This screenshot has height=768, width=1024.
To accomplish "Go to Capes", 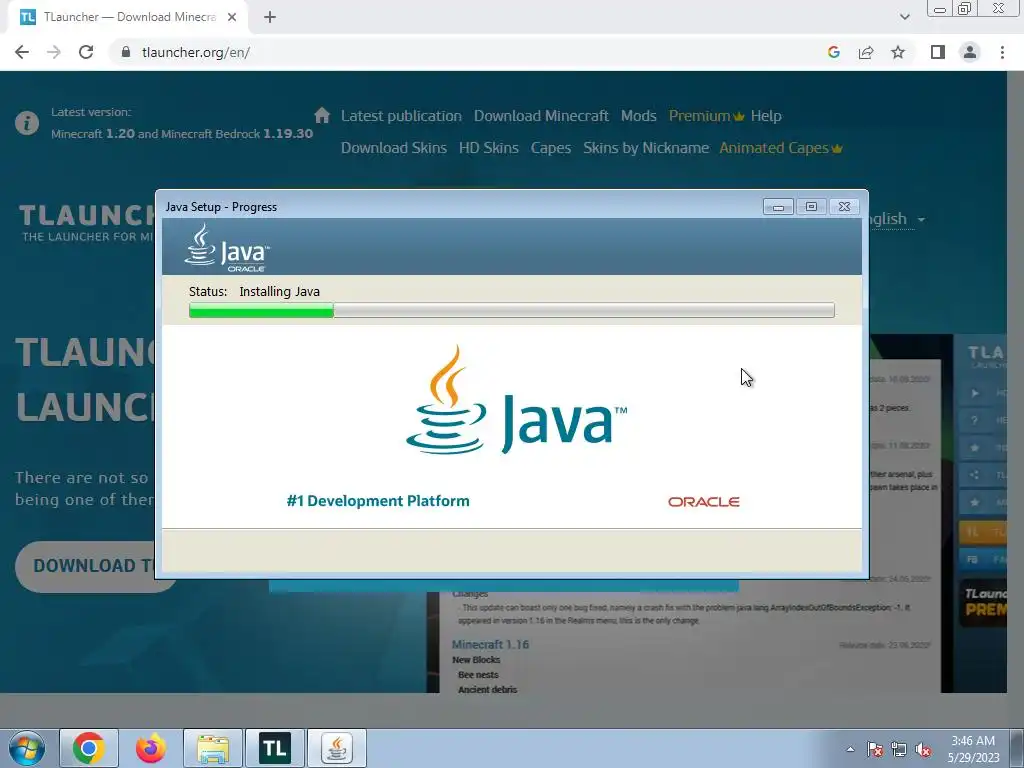I will [551, 148].
